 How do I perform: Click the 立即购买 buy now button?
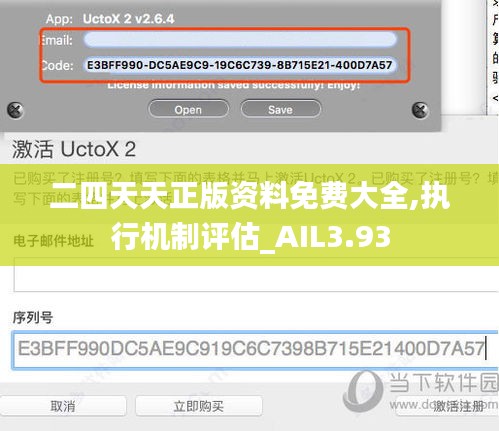coord(199,406)
